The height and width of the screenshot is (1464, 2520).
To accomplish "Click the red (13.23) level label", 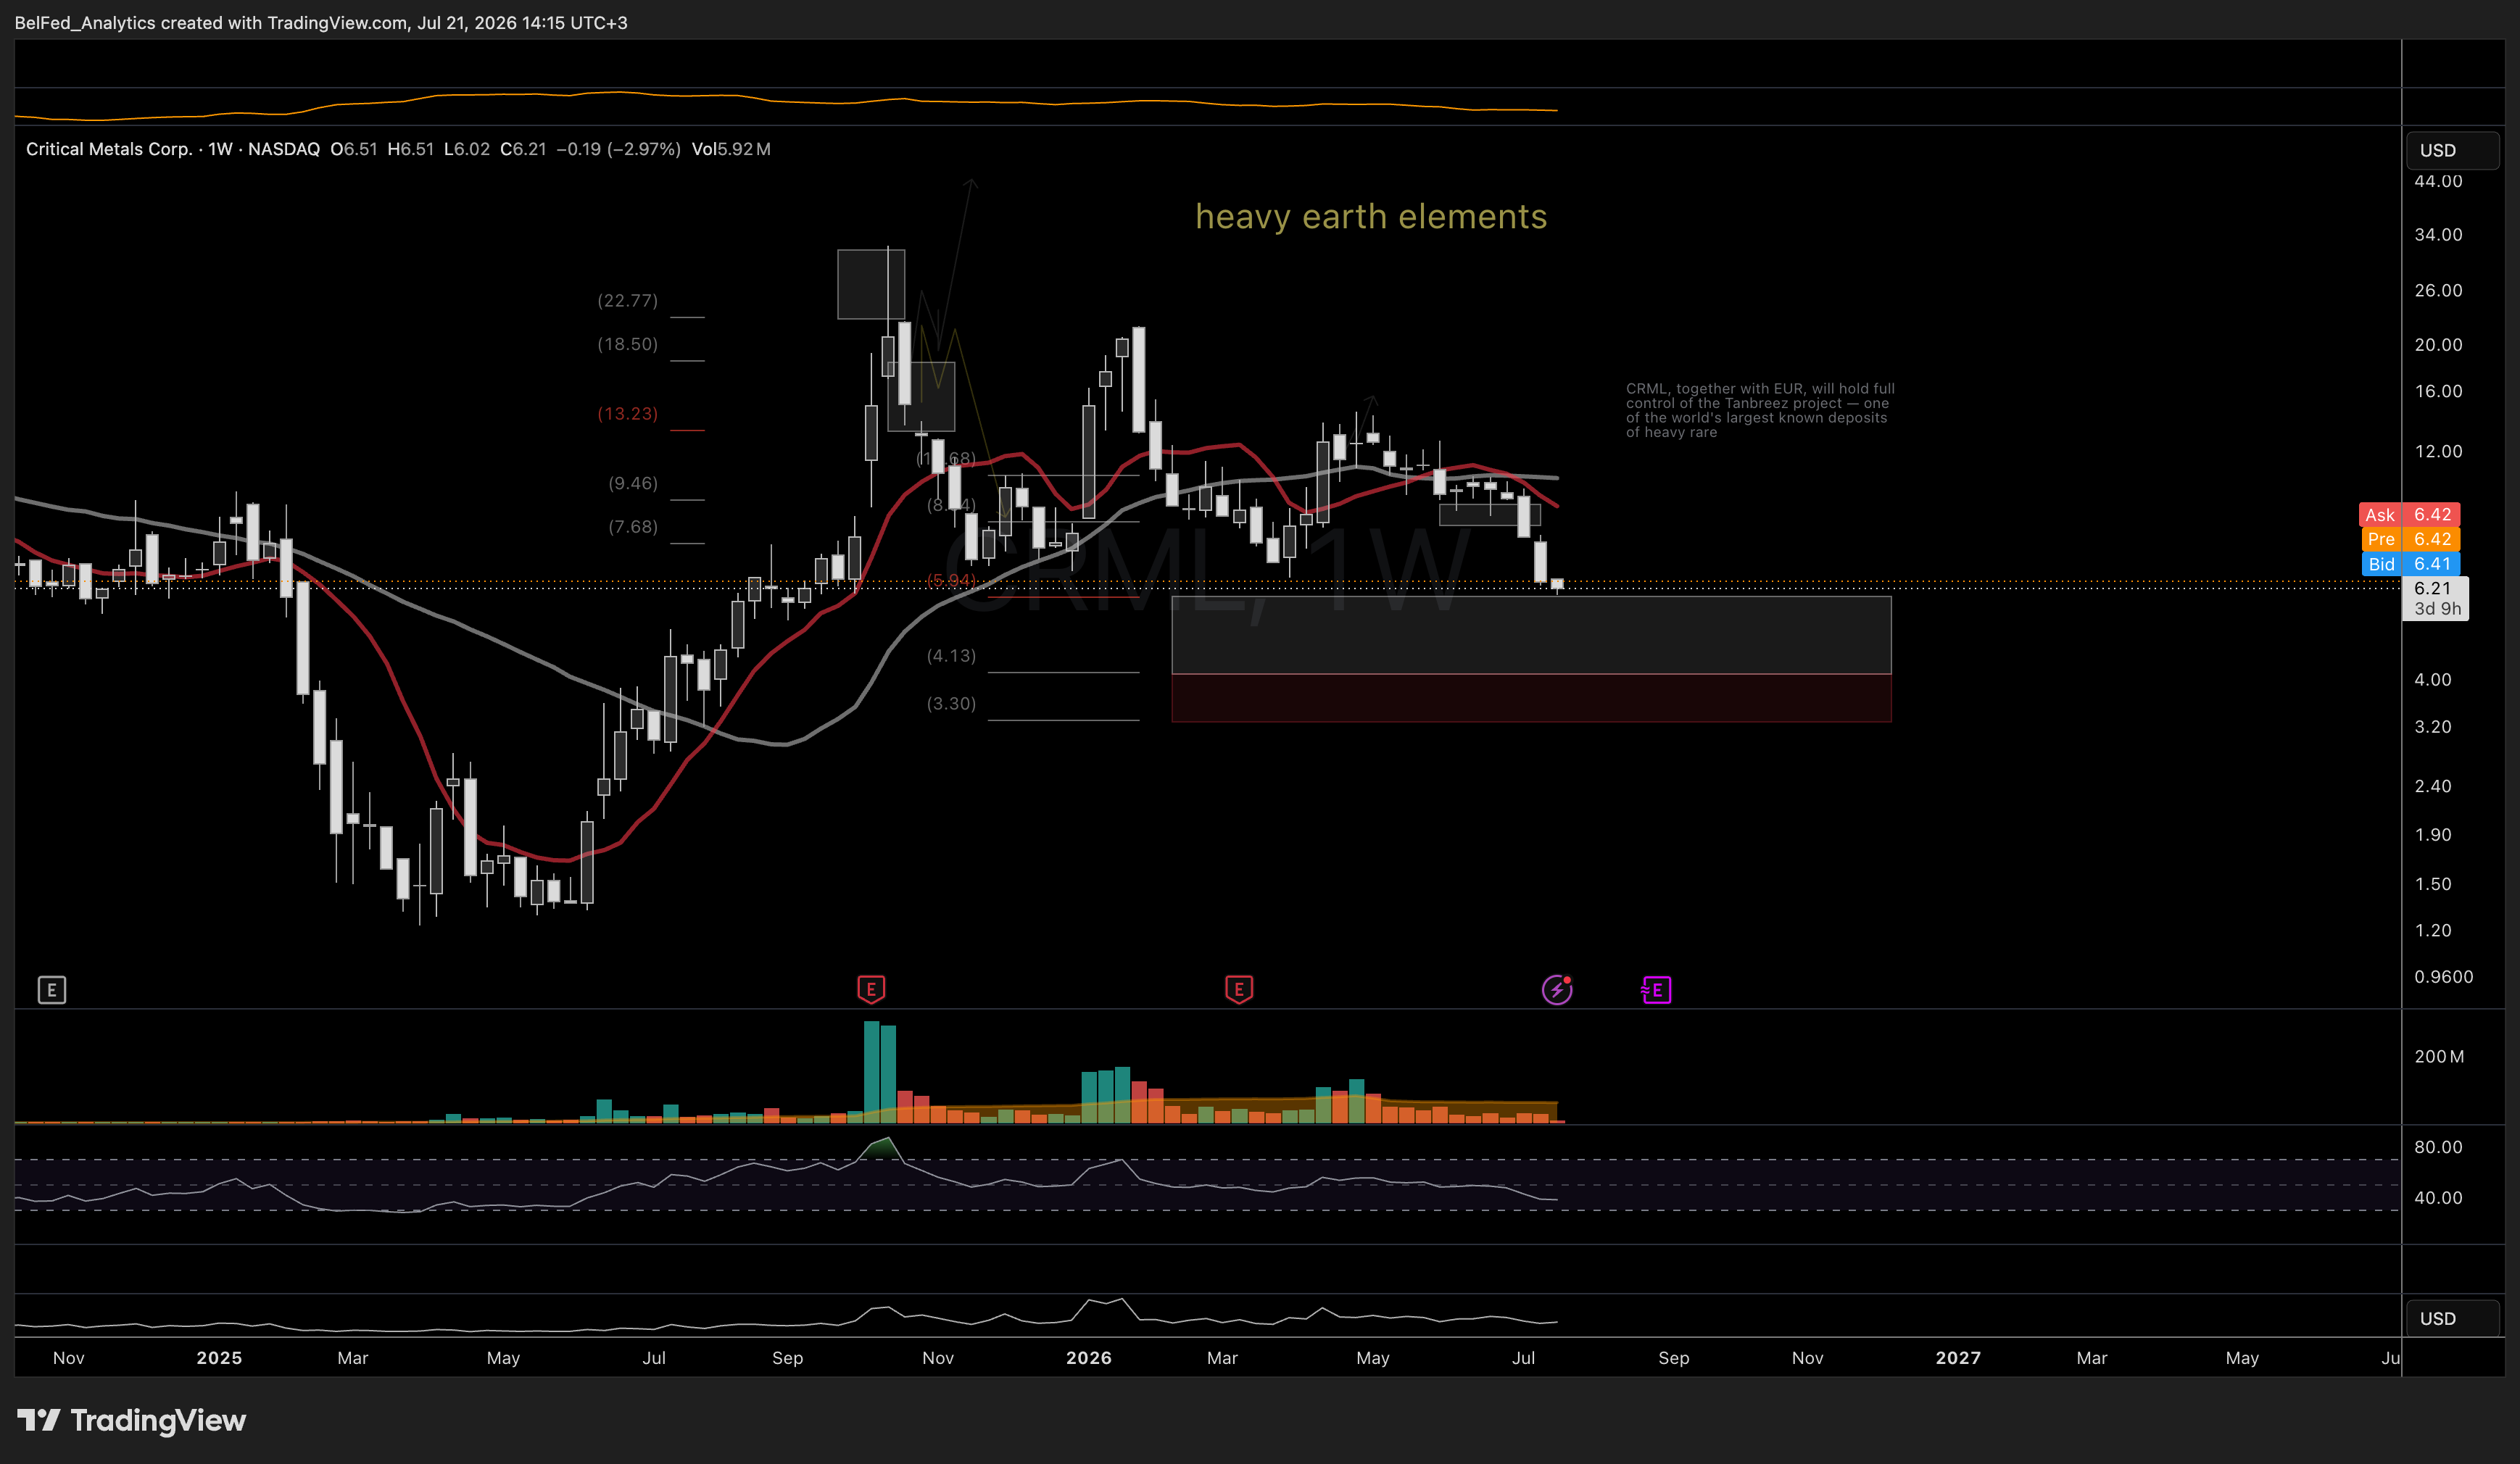I will click(627, 413).
